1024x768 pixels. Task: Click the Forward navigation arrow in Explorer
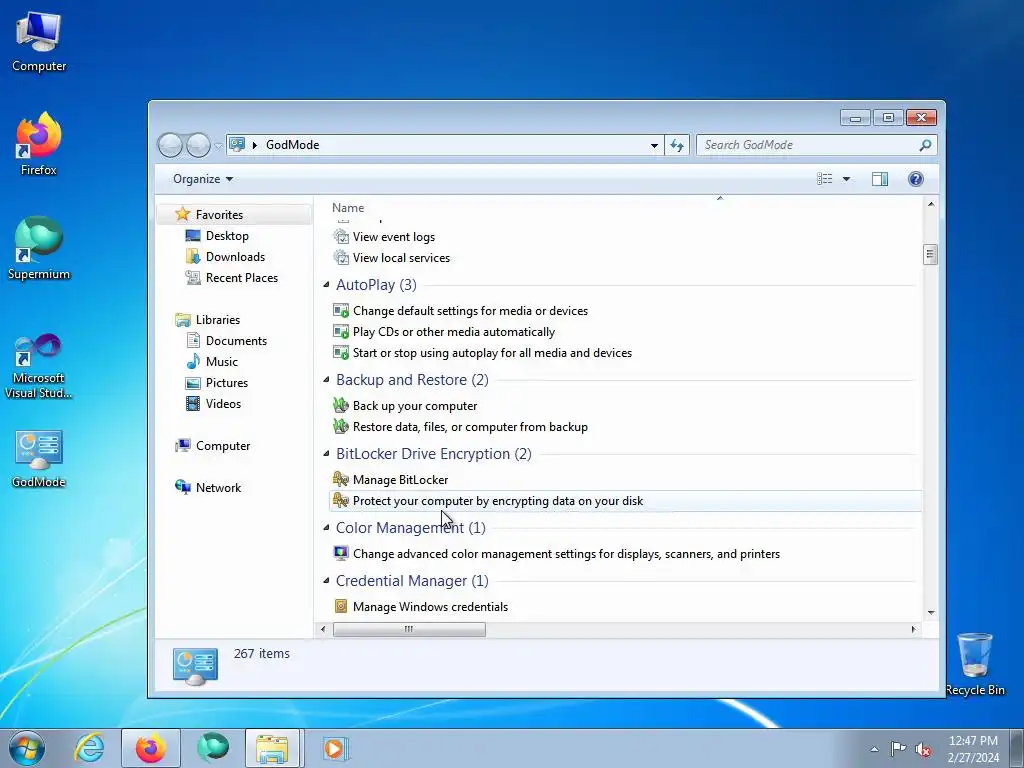coord(198,145)
